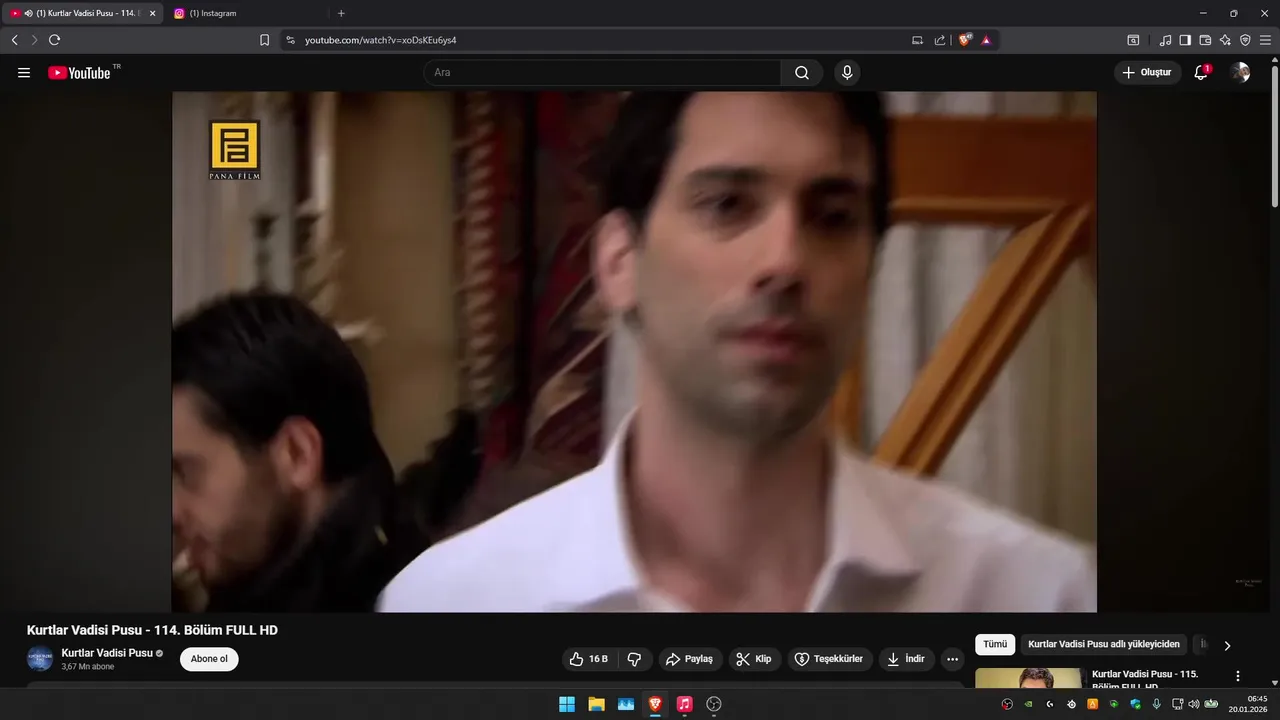The width and height of the screenshot is (1280, 720).
Task: Click the video player to pause playback
Action: (634, 352)
